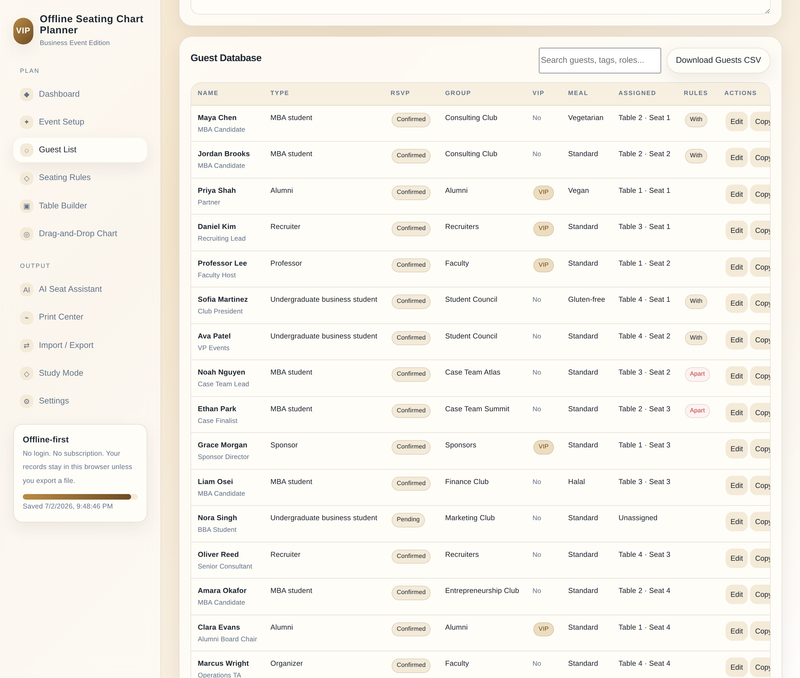This screenshot has height=678, width=800.
Task: Open Seating Rules section
Action: pos(80,178)
